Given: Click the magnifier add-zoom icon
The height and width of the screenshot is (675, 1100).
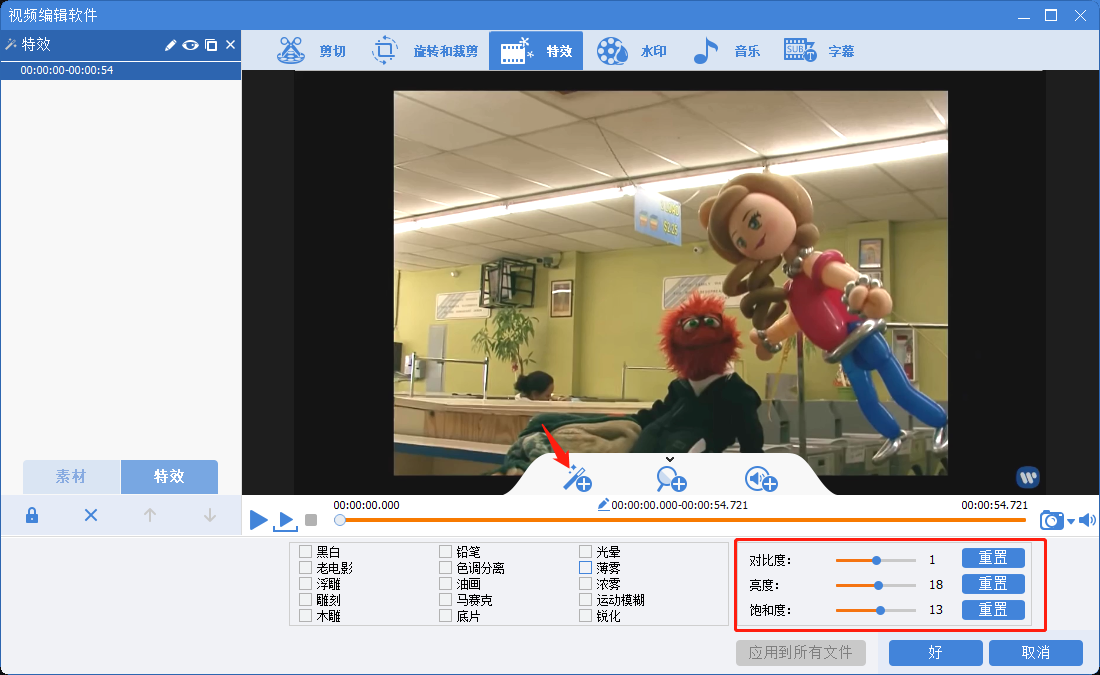Looking at the screenshot, I should (x=671, y=479).
